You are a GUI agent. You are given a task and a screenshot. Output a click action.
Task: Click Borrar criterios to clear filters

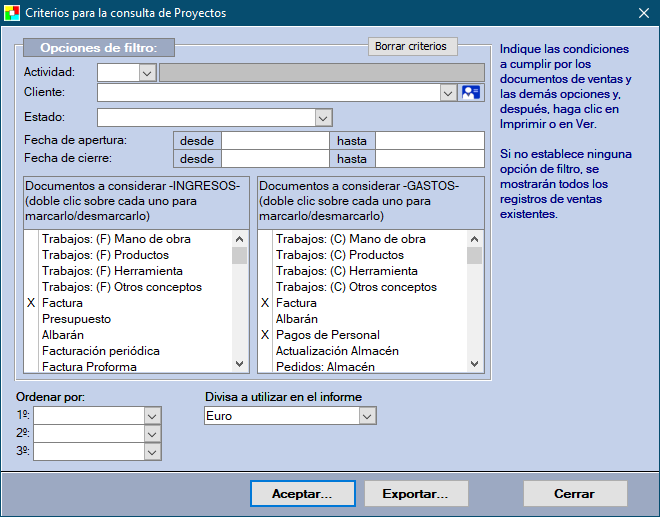pos(413,47)
